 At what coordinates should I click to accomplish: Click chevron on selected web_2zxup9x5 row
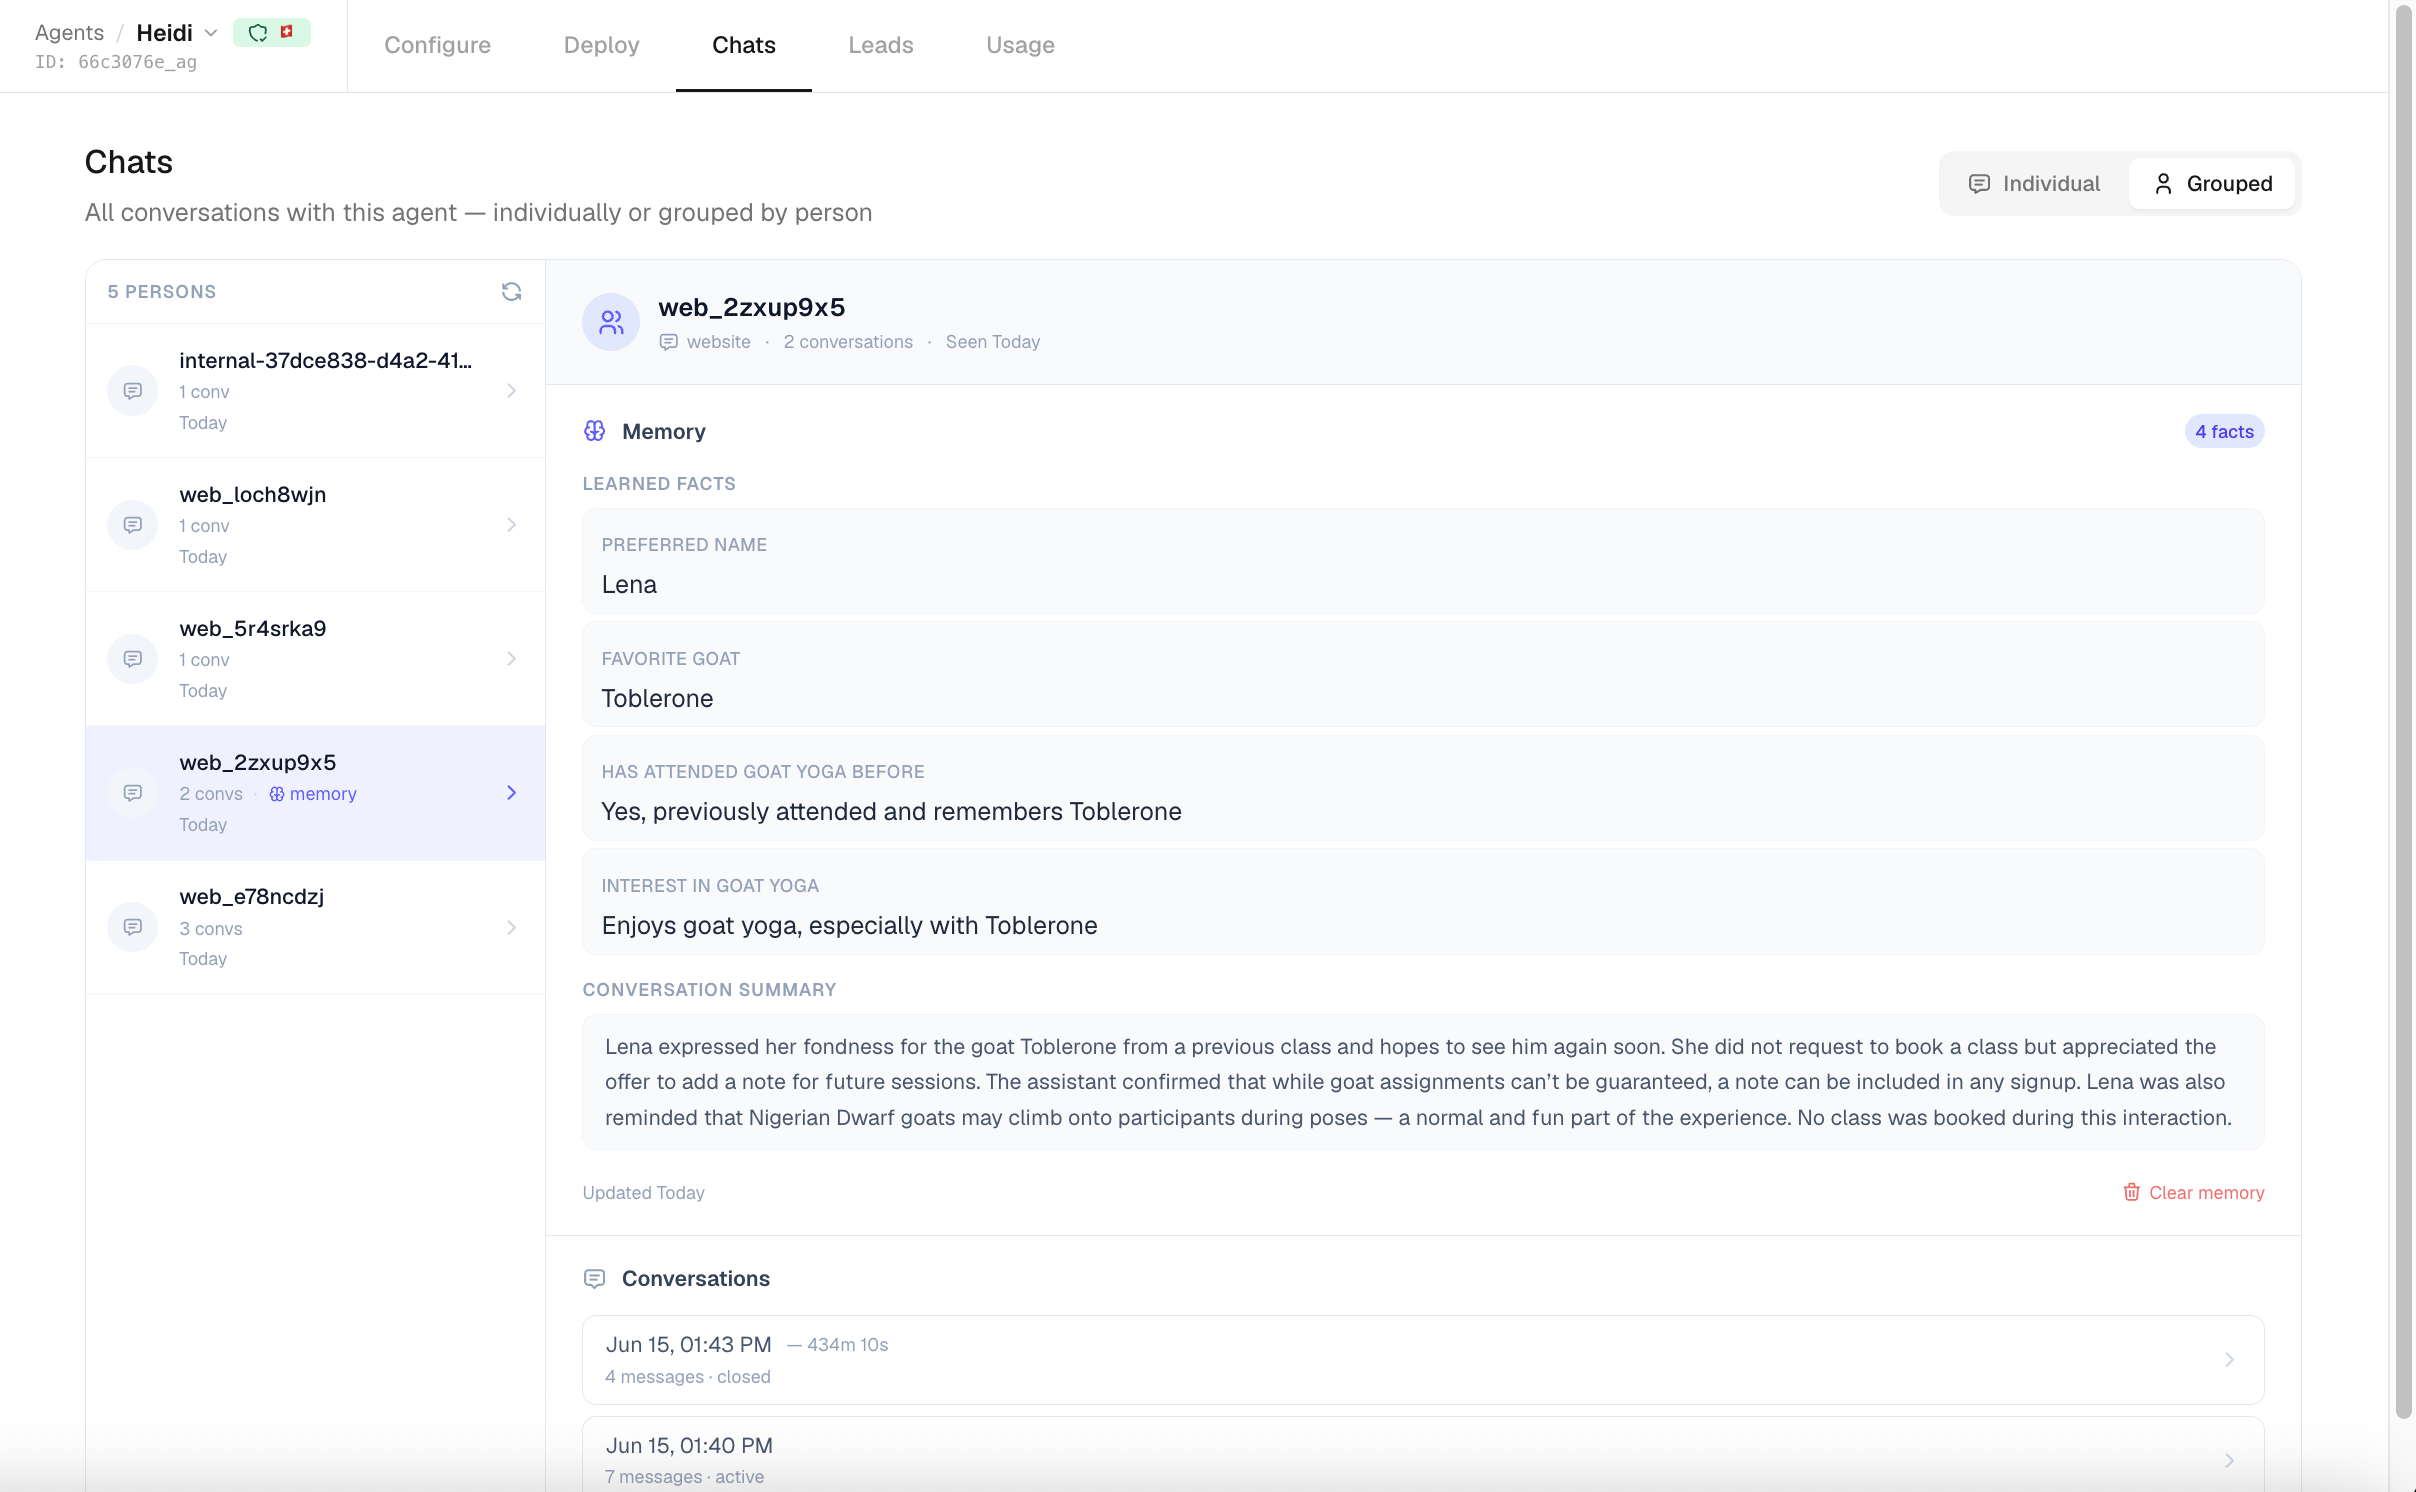pyautogui.click(x=511, y=793)
